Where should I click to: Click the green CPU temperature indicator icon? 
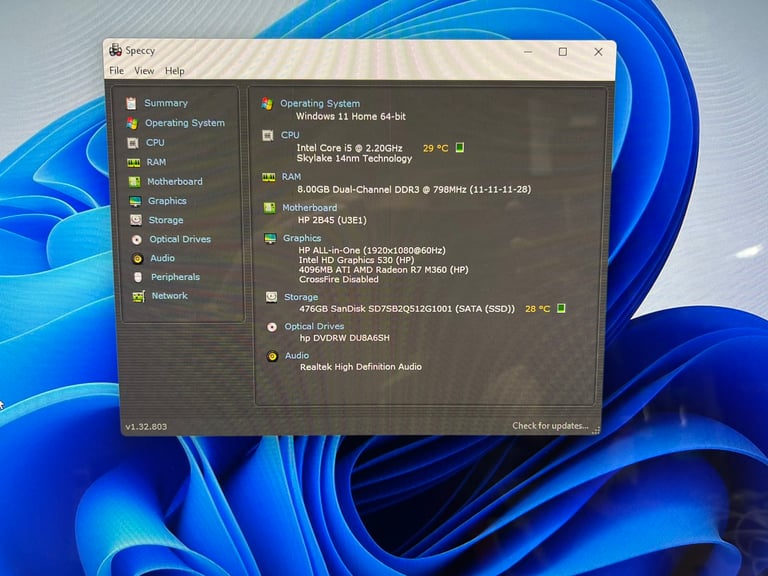(x=459, y=147)
